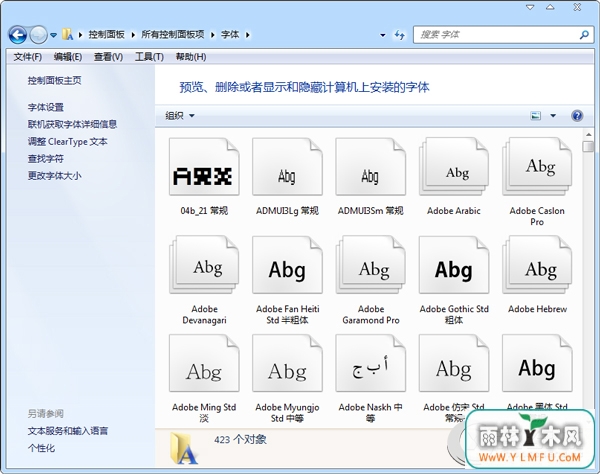600x474 pixels.
Task: Open the 工具(T) menu
Action: click(x=149, y=57)
